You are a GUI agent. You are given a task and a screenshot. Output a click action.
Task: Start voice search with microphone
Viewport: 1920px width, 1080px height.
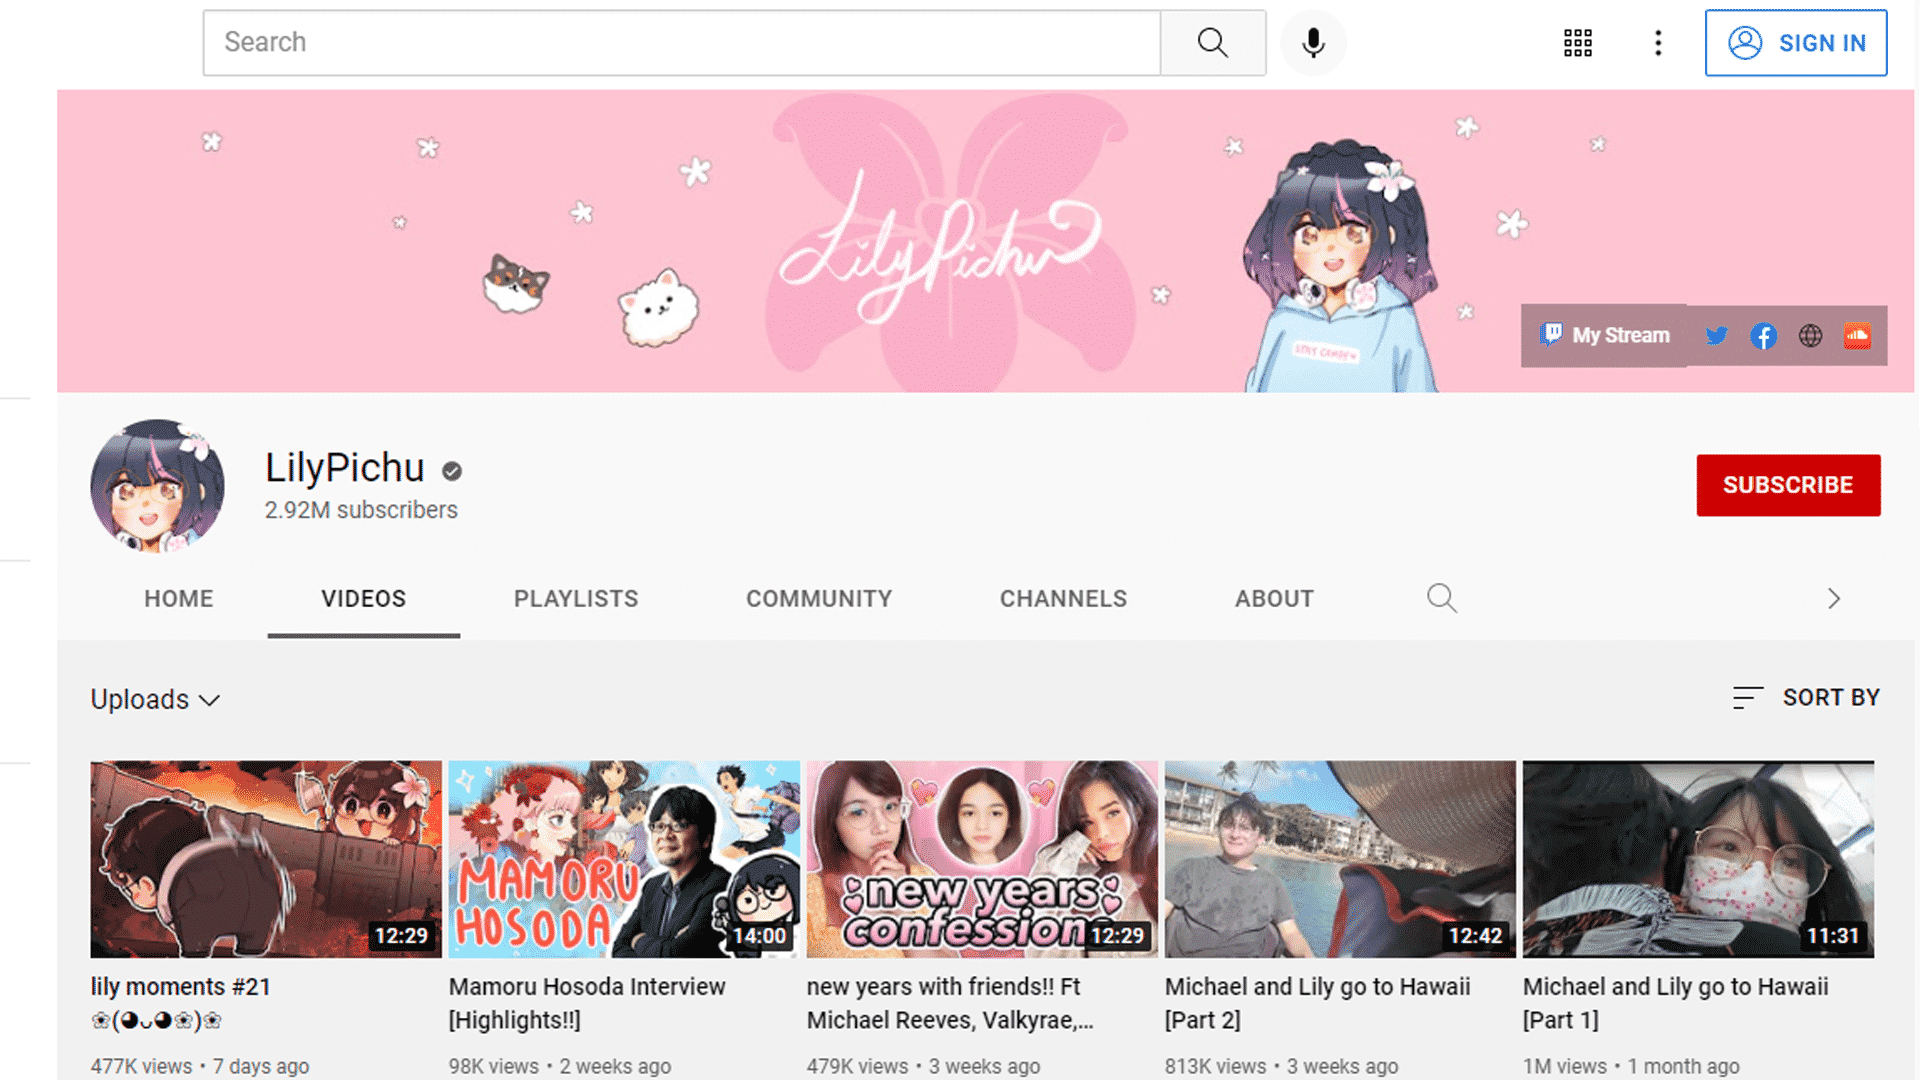[1313, 42]
